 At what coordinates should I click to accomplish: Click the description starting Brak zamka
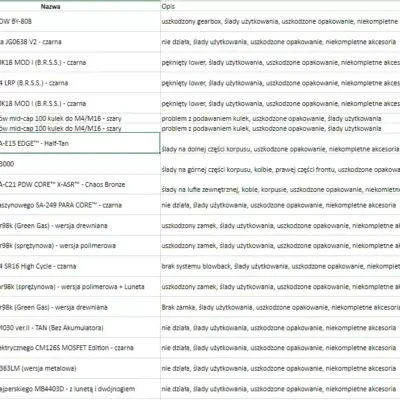tap(280, 307)
